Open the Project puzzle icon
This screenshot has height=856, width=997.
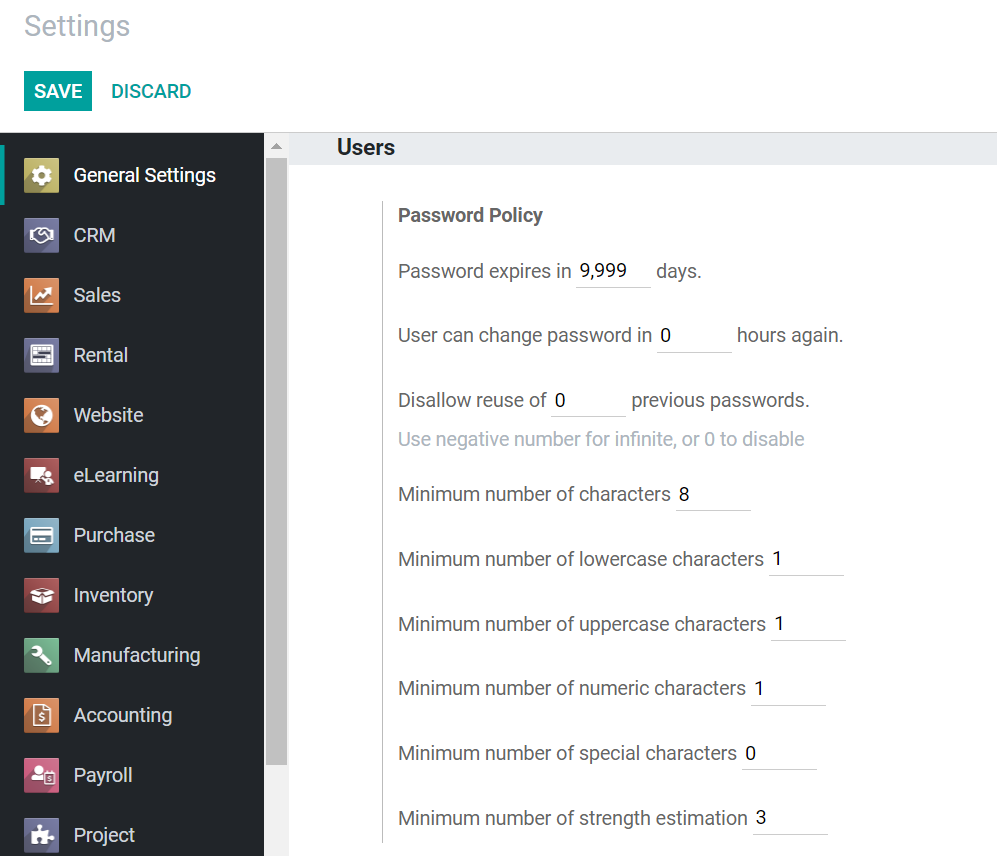pos(41,835)
